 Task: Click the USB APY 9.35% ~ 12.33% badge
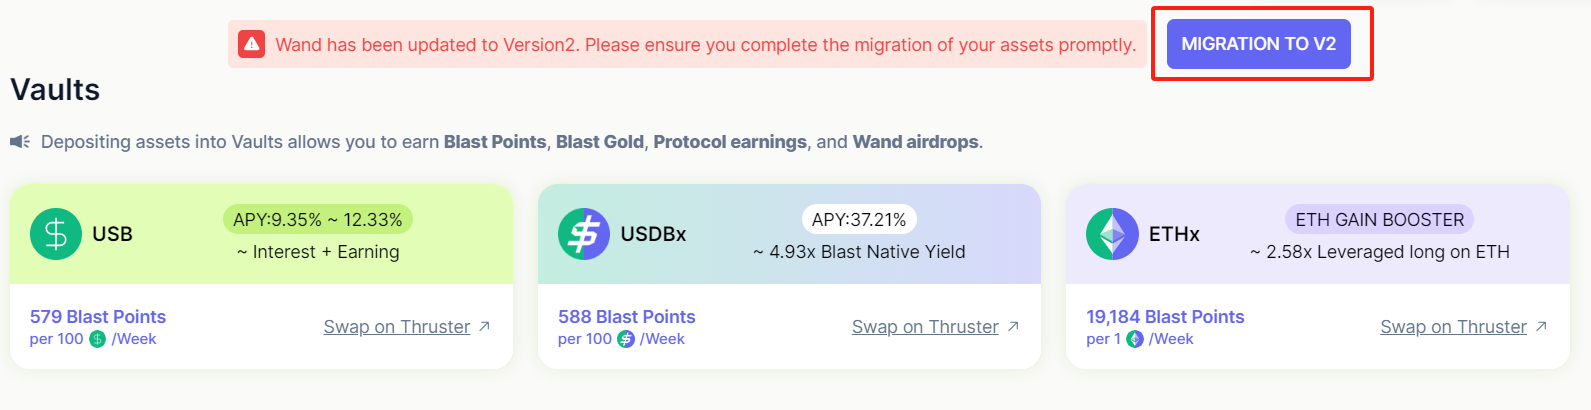click(318, 220)
